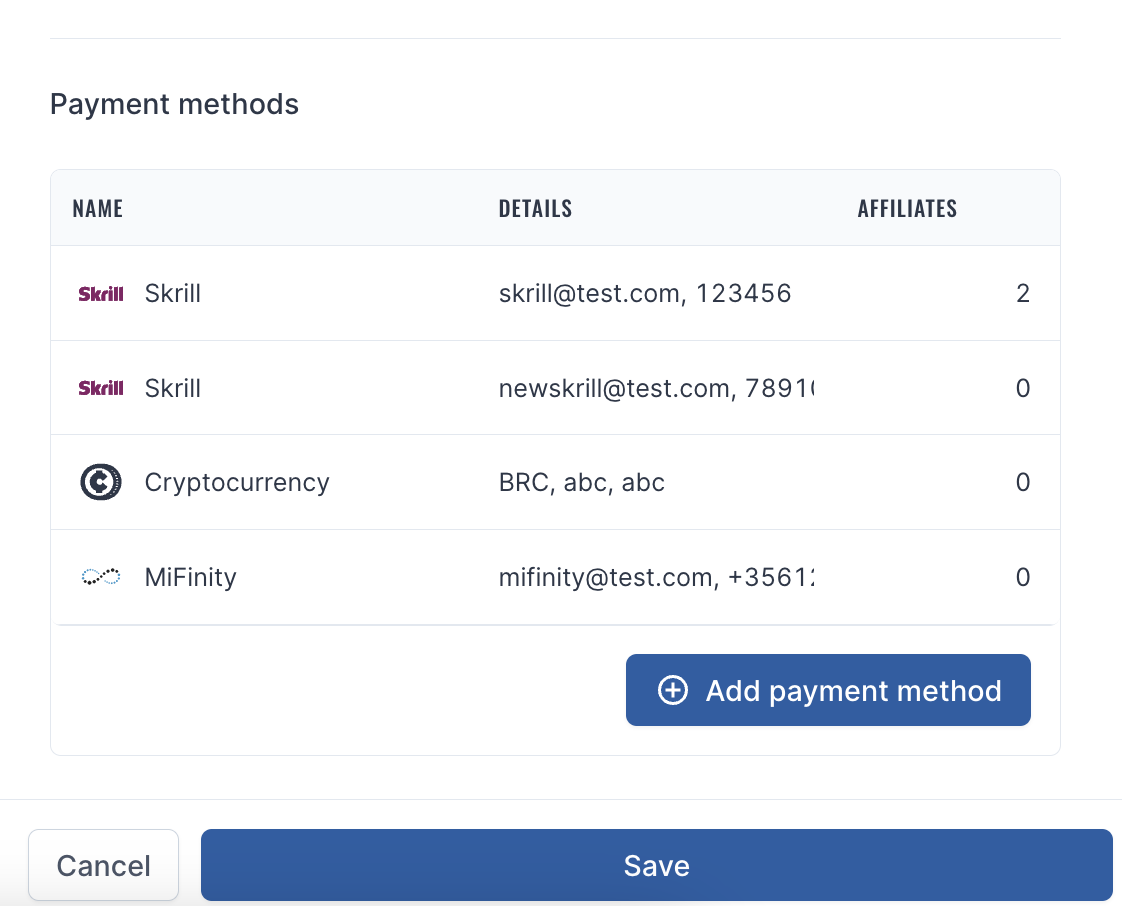The width and height of the screenshot is (1122, 906).
Task: Click the Payment methods section heading
Action: [174, 104]
